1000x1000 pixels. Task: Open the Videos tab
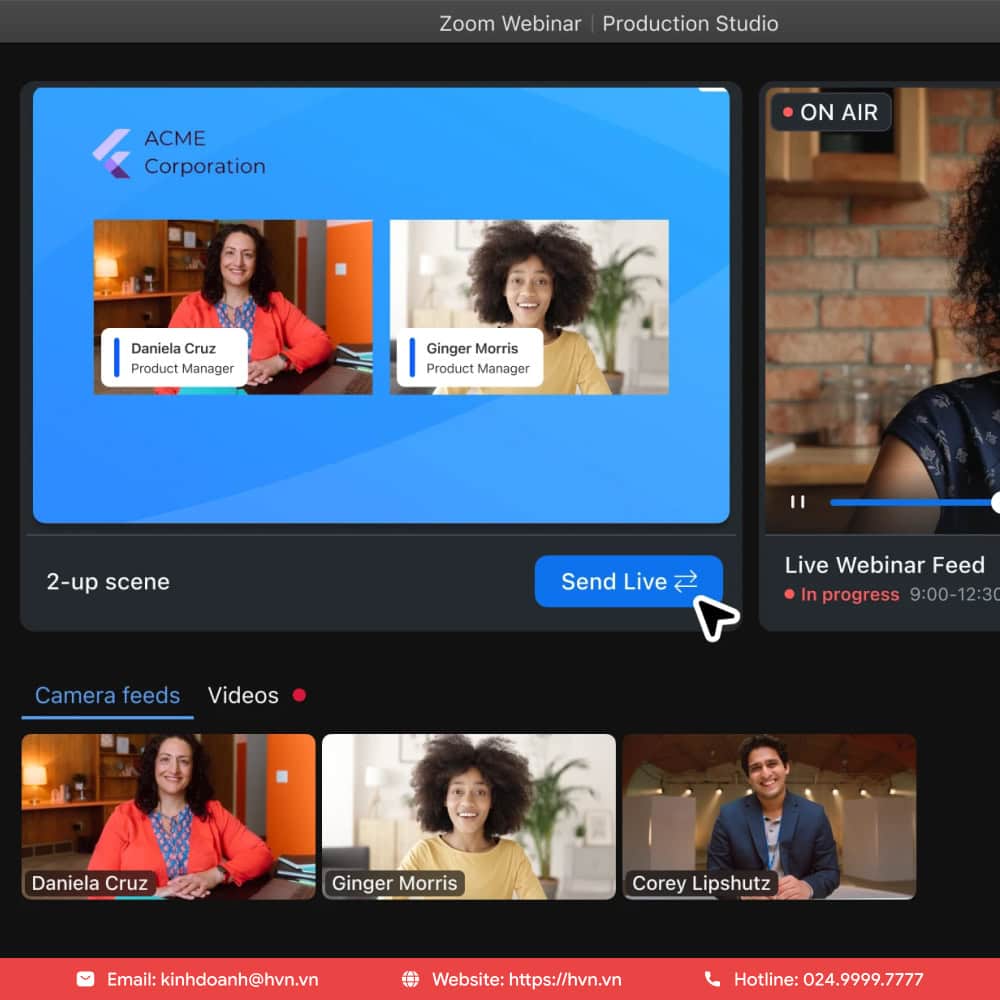pyautogui.click(x=243, y=695)
